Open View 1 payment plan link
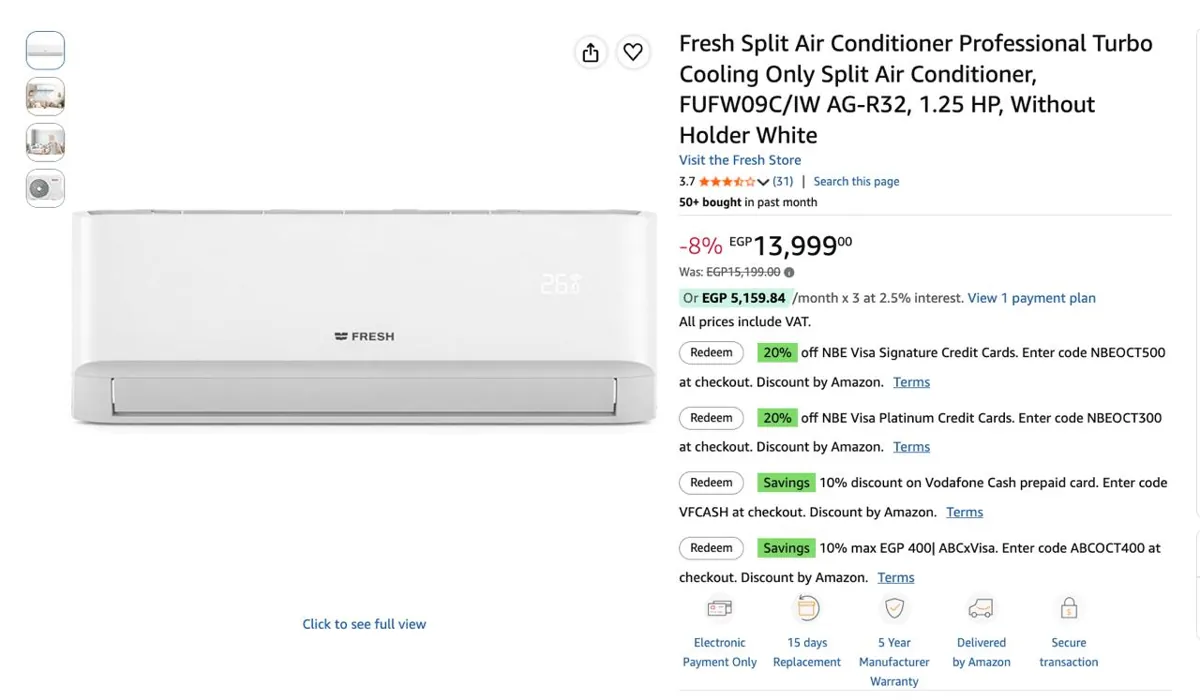This screenshot has width=1200, height=700. (1032, 298)
